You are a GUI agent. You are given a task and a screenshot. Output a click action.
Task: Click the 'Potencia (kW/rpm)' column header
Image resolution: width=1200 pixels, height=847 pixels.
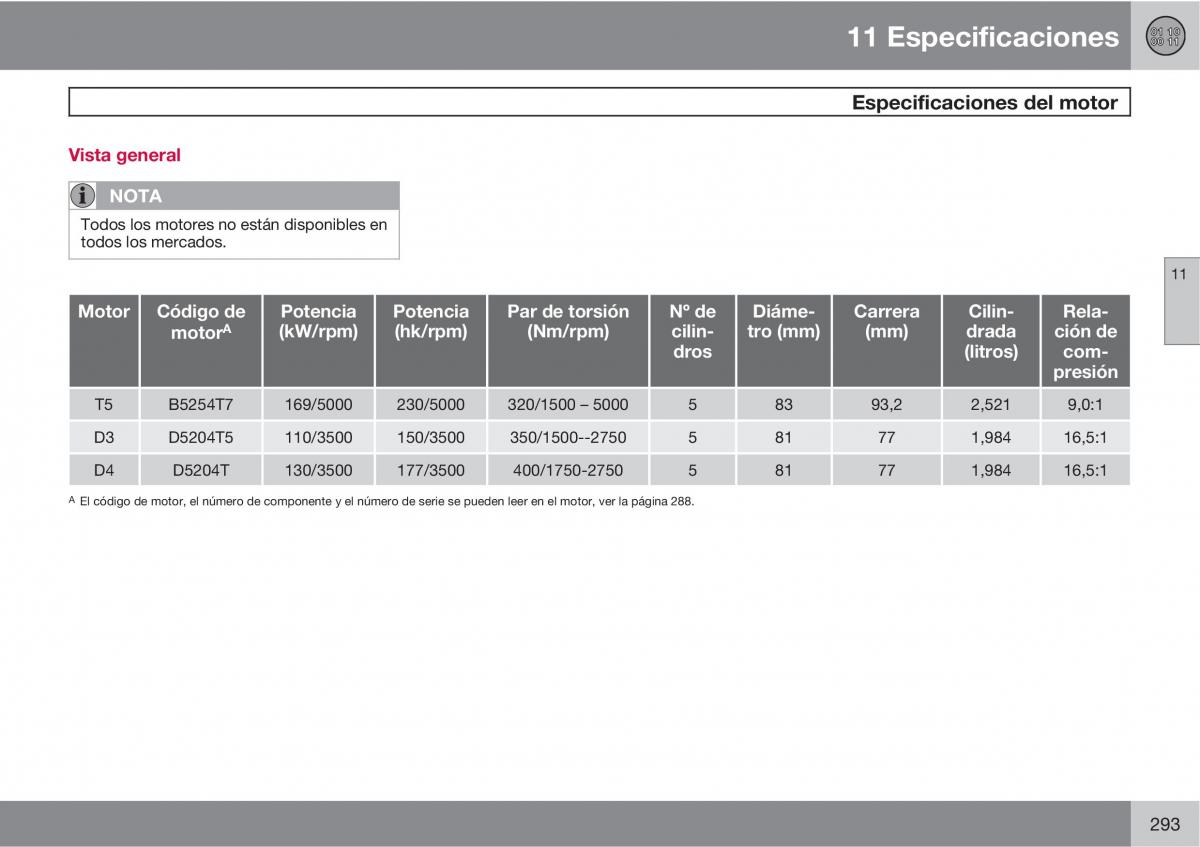(x=318, y=340)
